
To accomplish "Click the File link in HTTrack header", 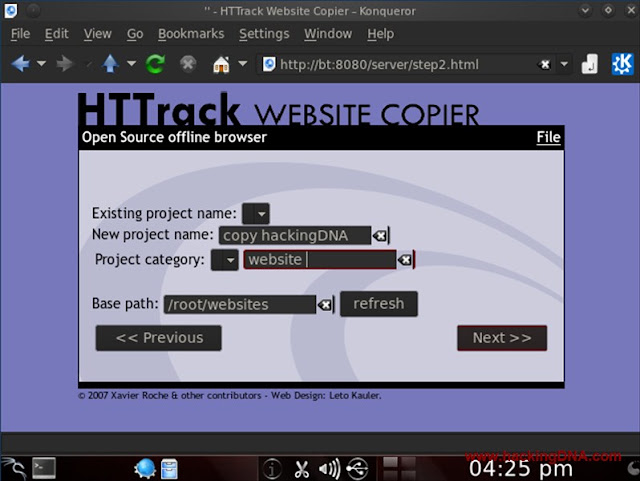I will click(548, 137).
